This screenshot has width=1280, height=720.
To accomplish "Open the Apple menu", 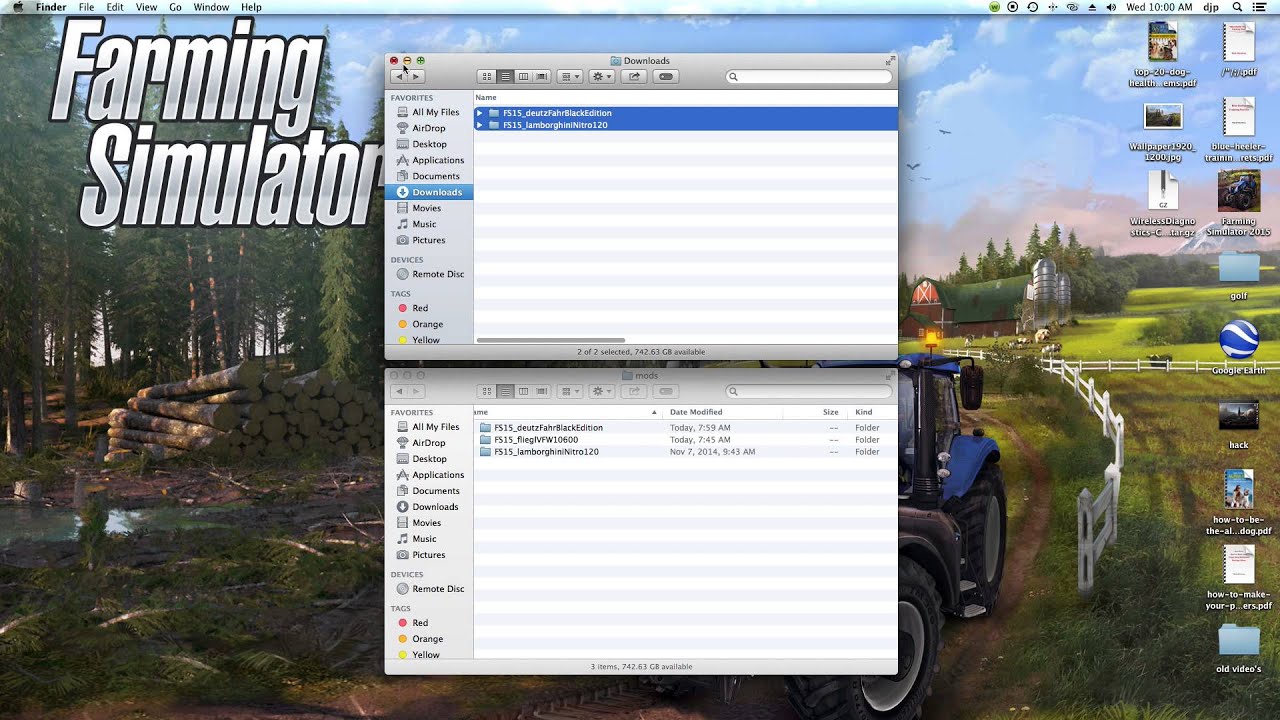I will coord(18,7).
